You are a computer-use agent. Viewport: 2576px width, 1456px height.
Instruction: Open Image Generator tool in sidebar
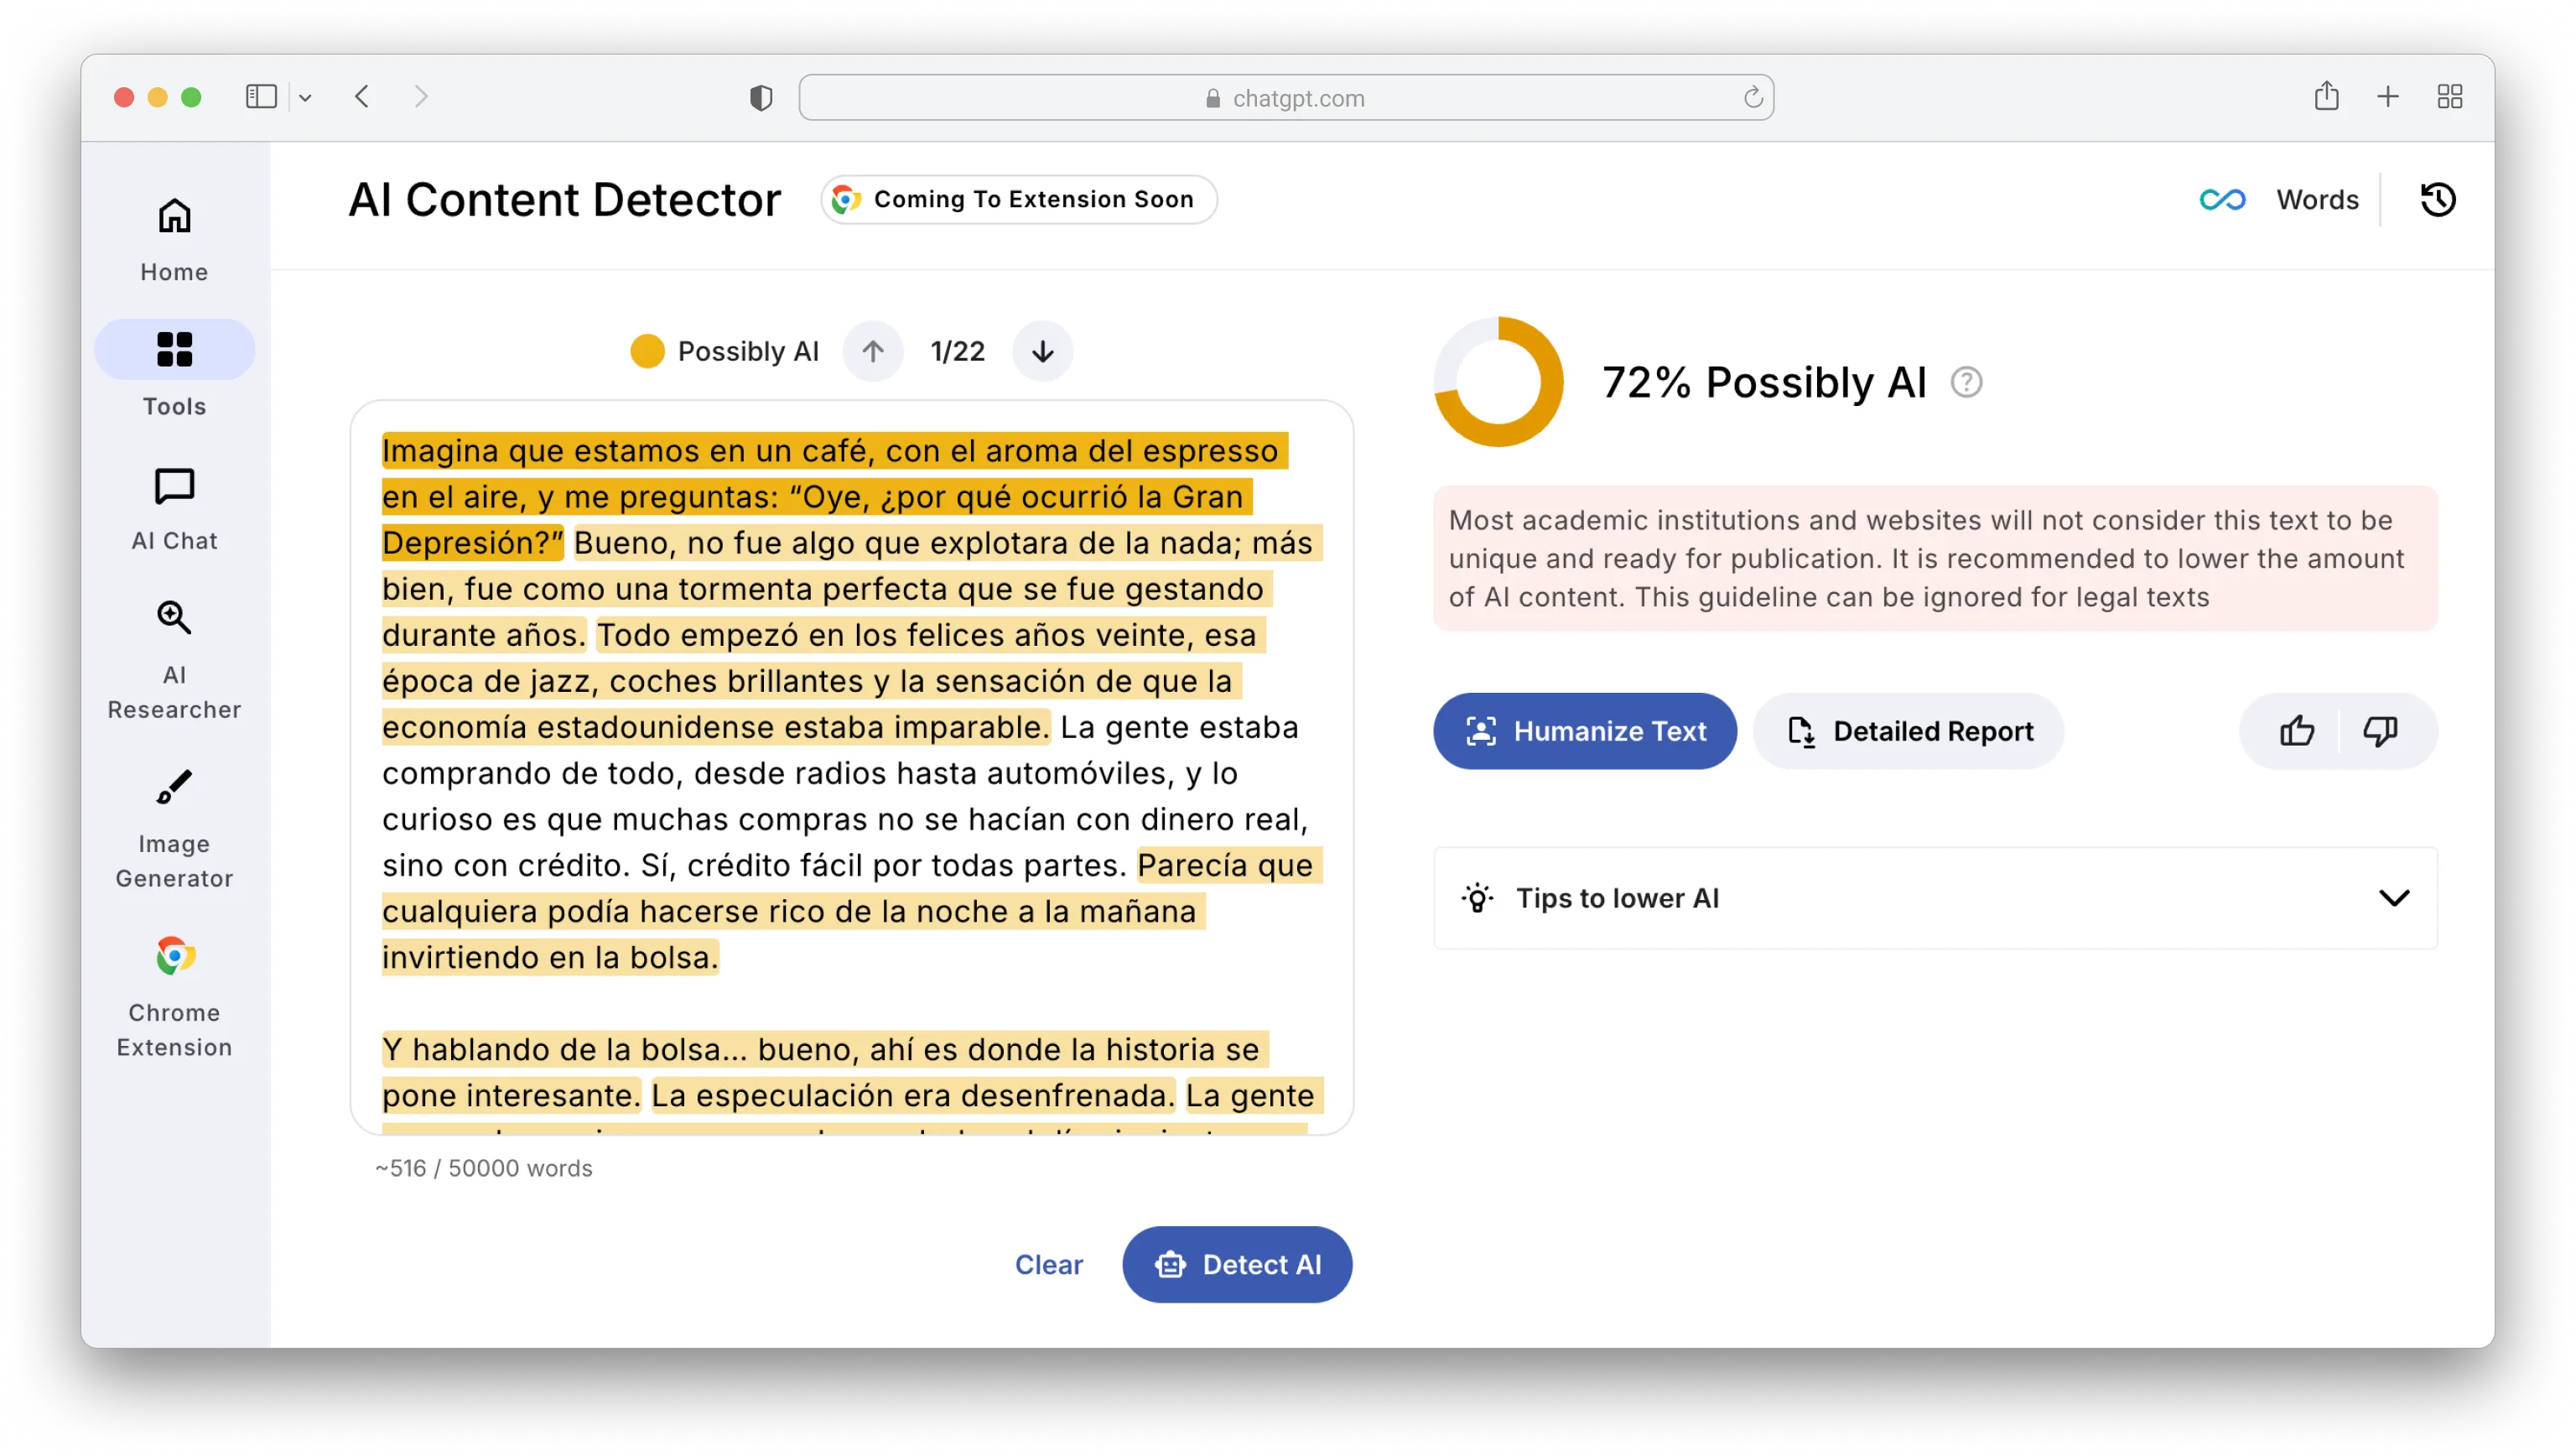tap(174, 829)
